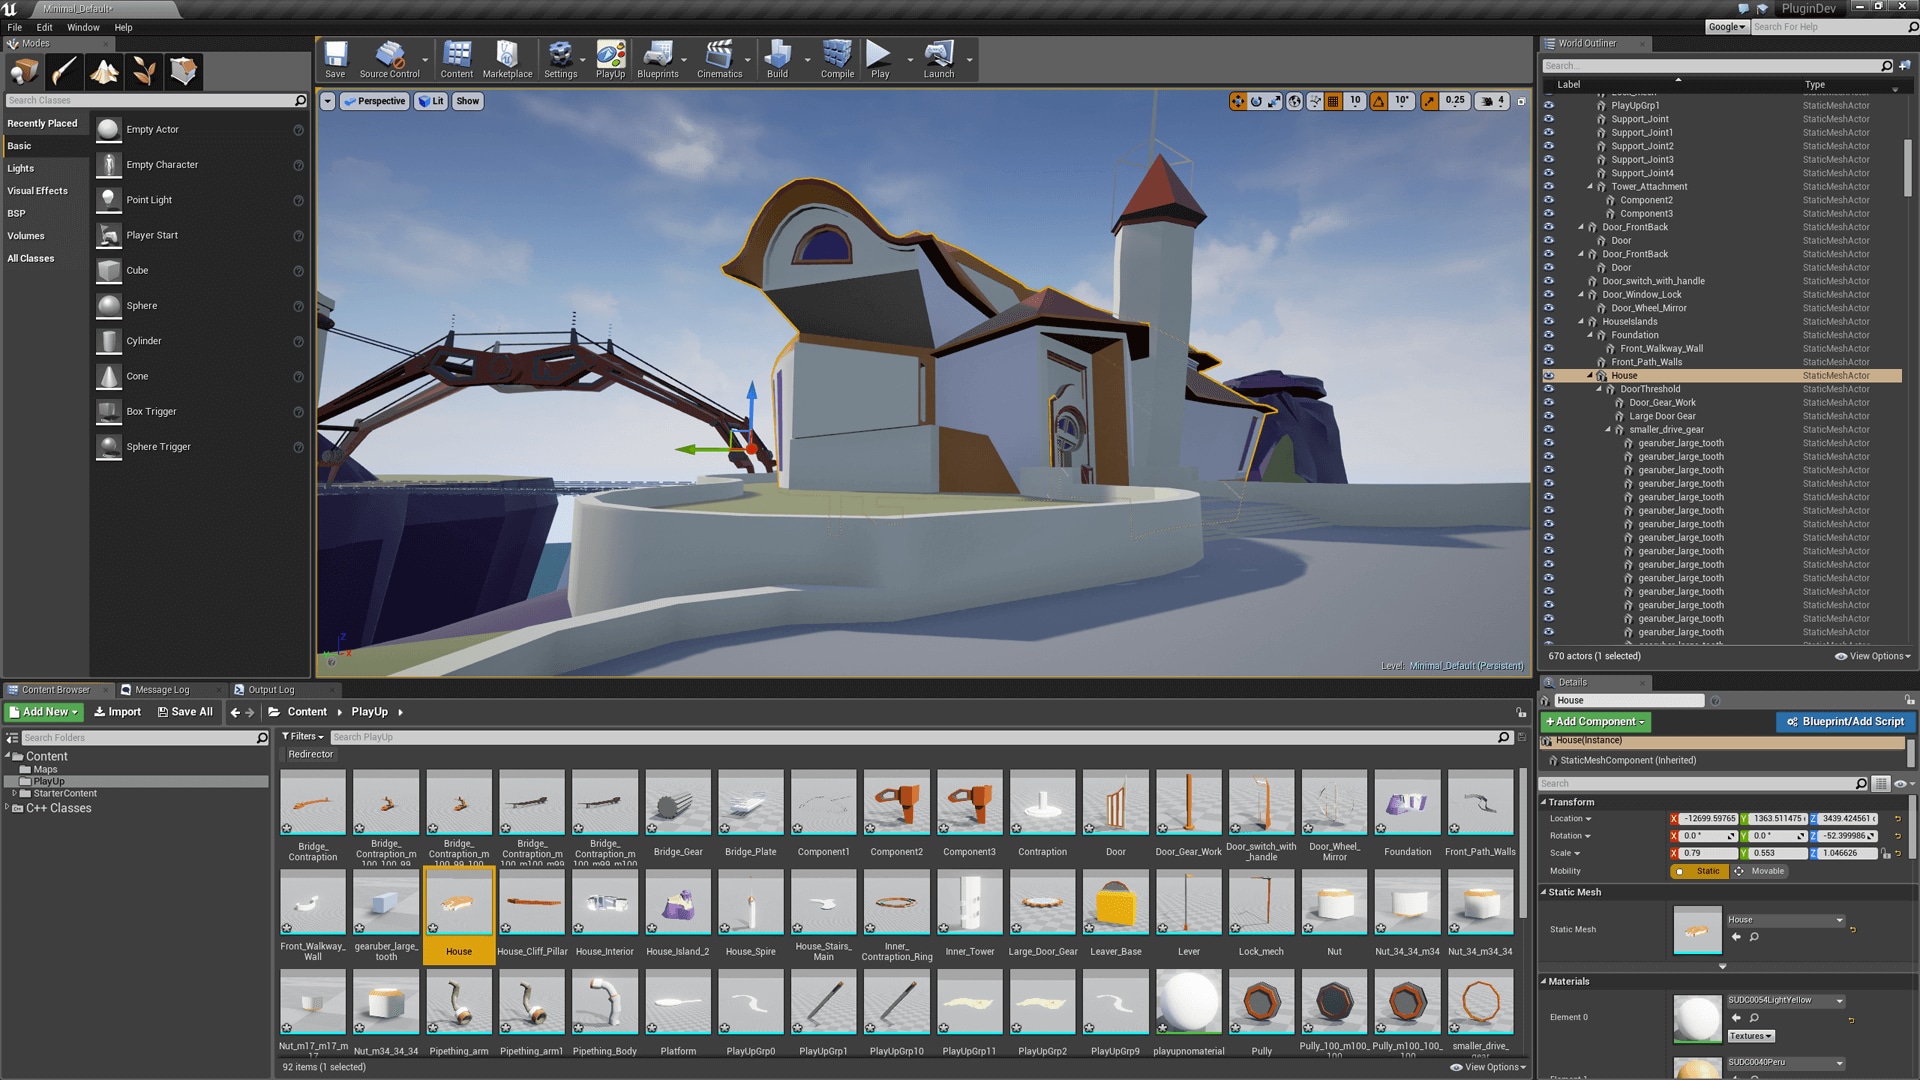Toggle grid snapping in the viewport
The height and width of the screenshot is (1080, 1920).
click(x=1333, y=101)
